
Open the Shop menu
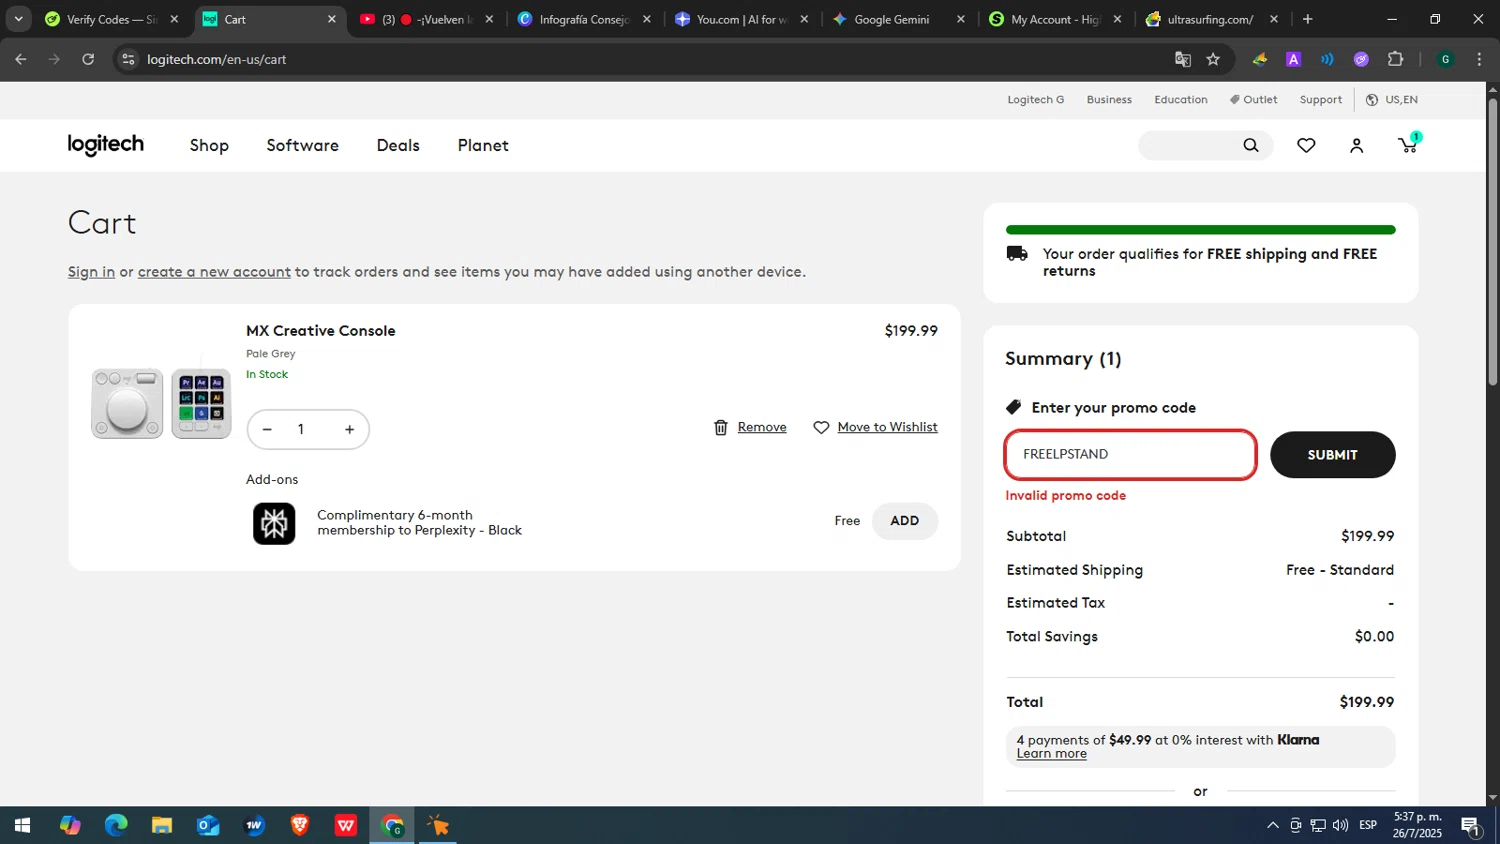pyautogui.click(x=209, y=145)
